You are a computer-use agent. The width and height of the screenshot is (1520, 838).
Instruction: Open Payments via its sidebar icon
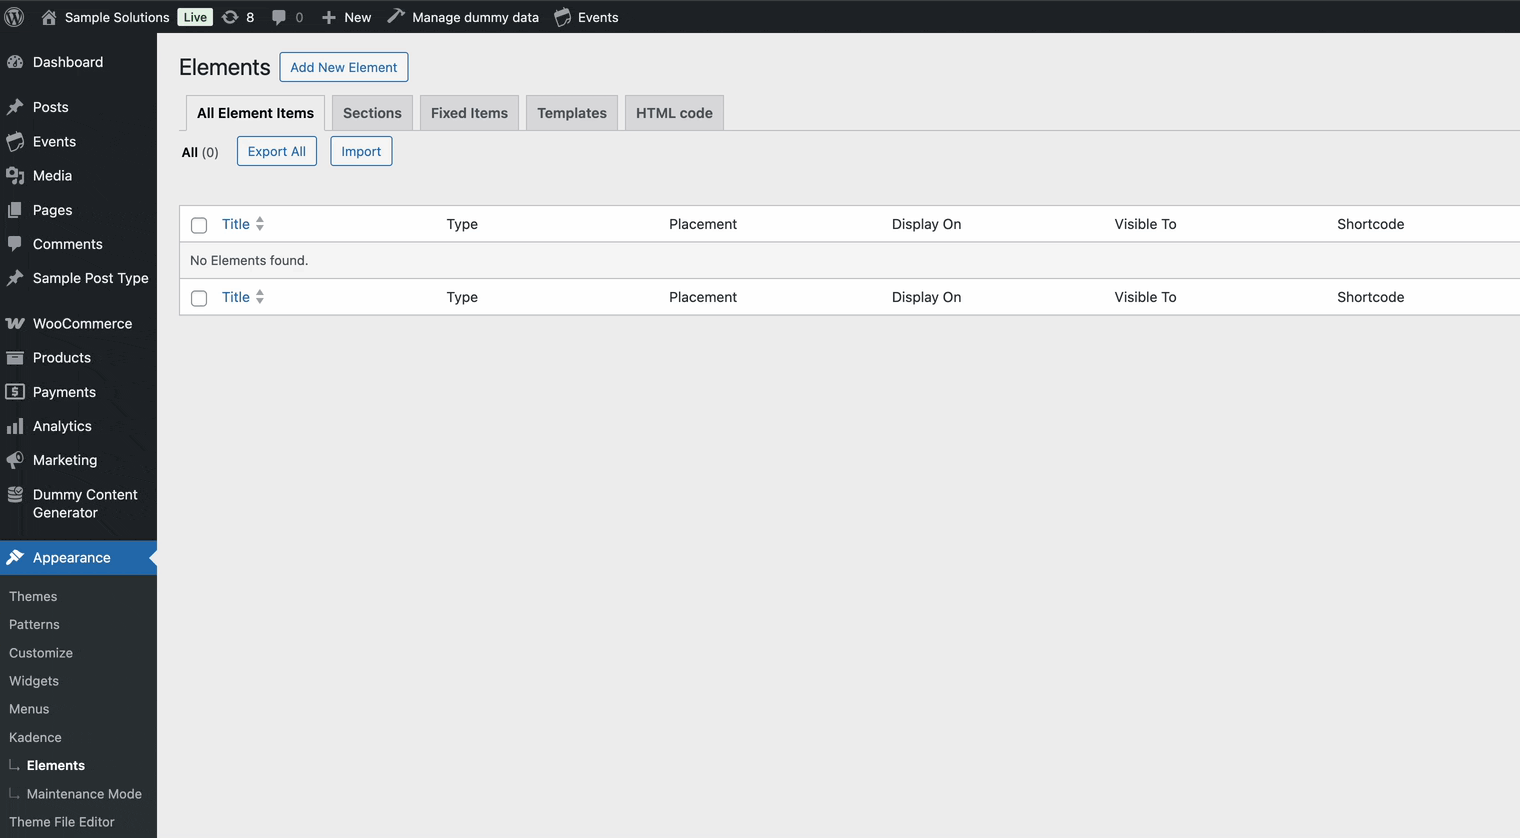16,392
